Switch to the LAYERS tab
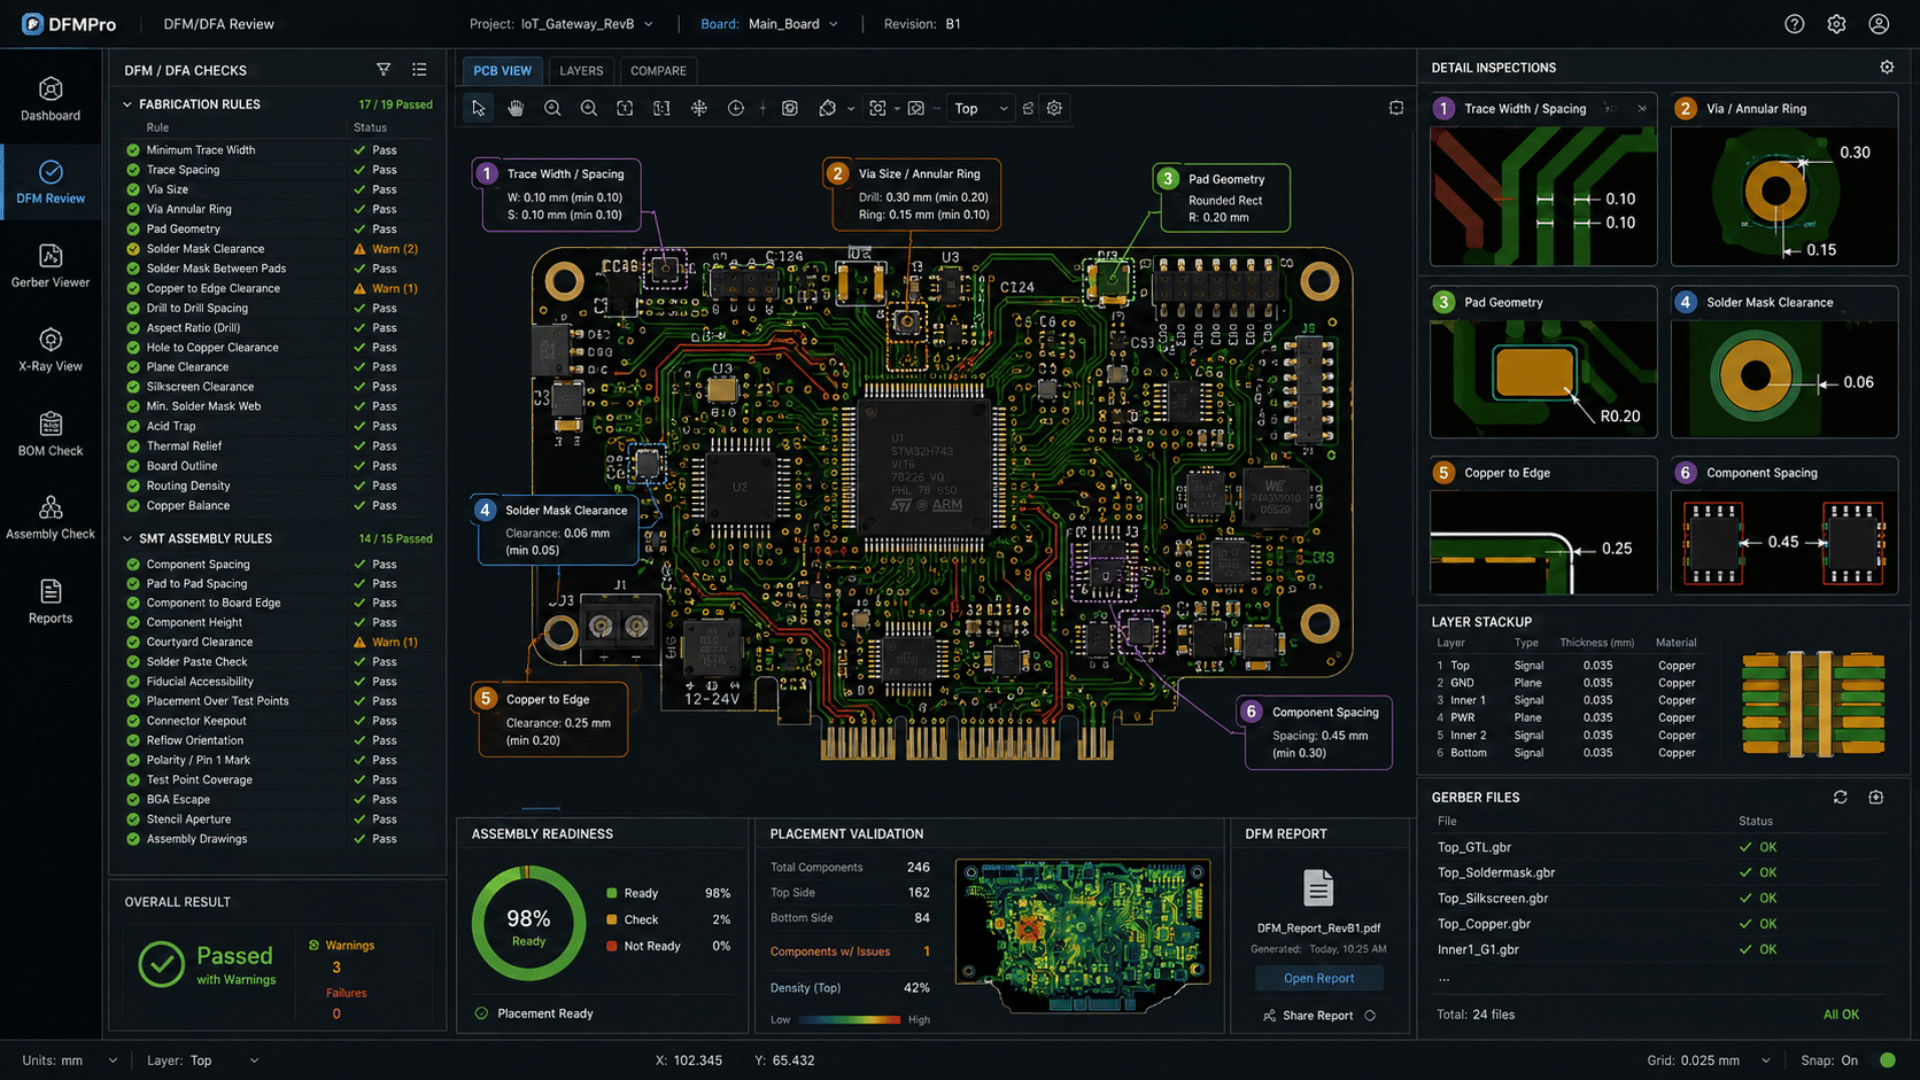Screen dimensions: 1920x1080 581,71
